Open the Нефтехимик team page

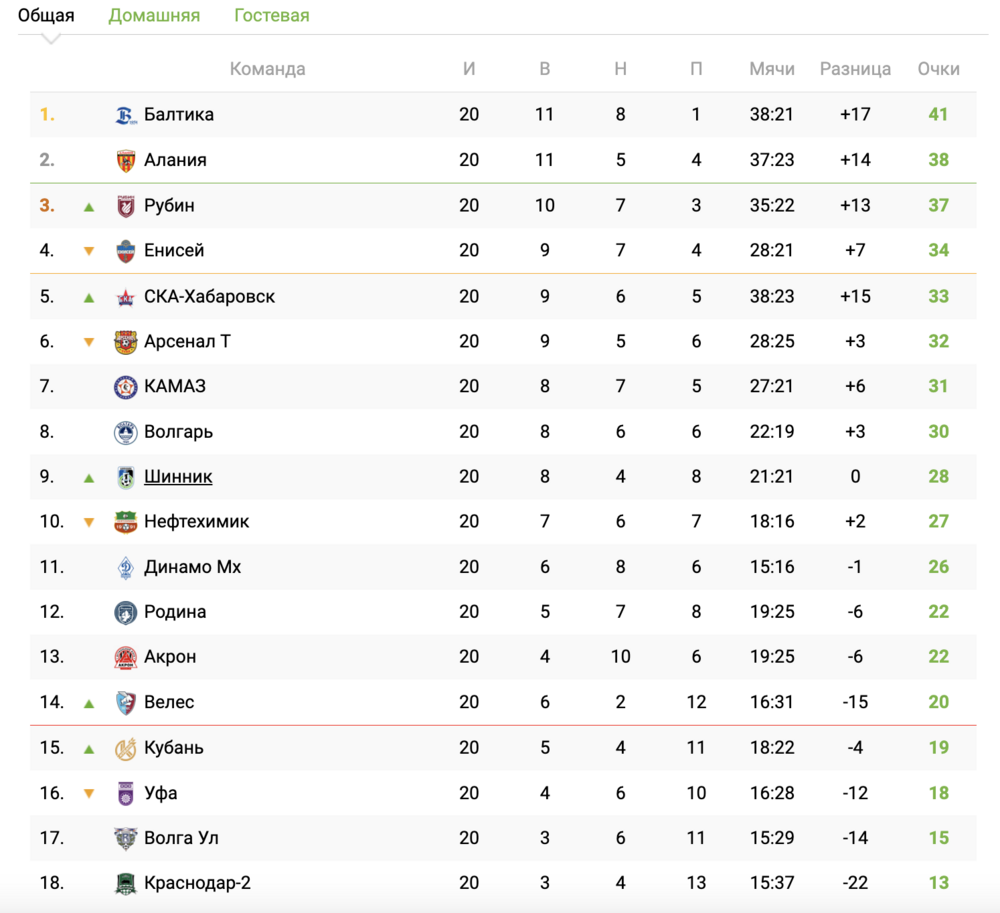pyautogui.click(x=196, y=522)
